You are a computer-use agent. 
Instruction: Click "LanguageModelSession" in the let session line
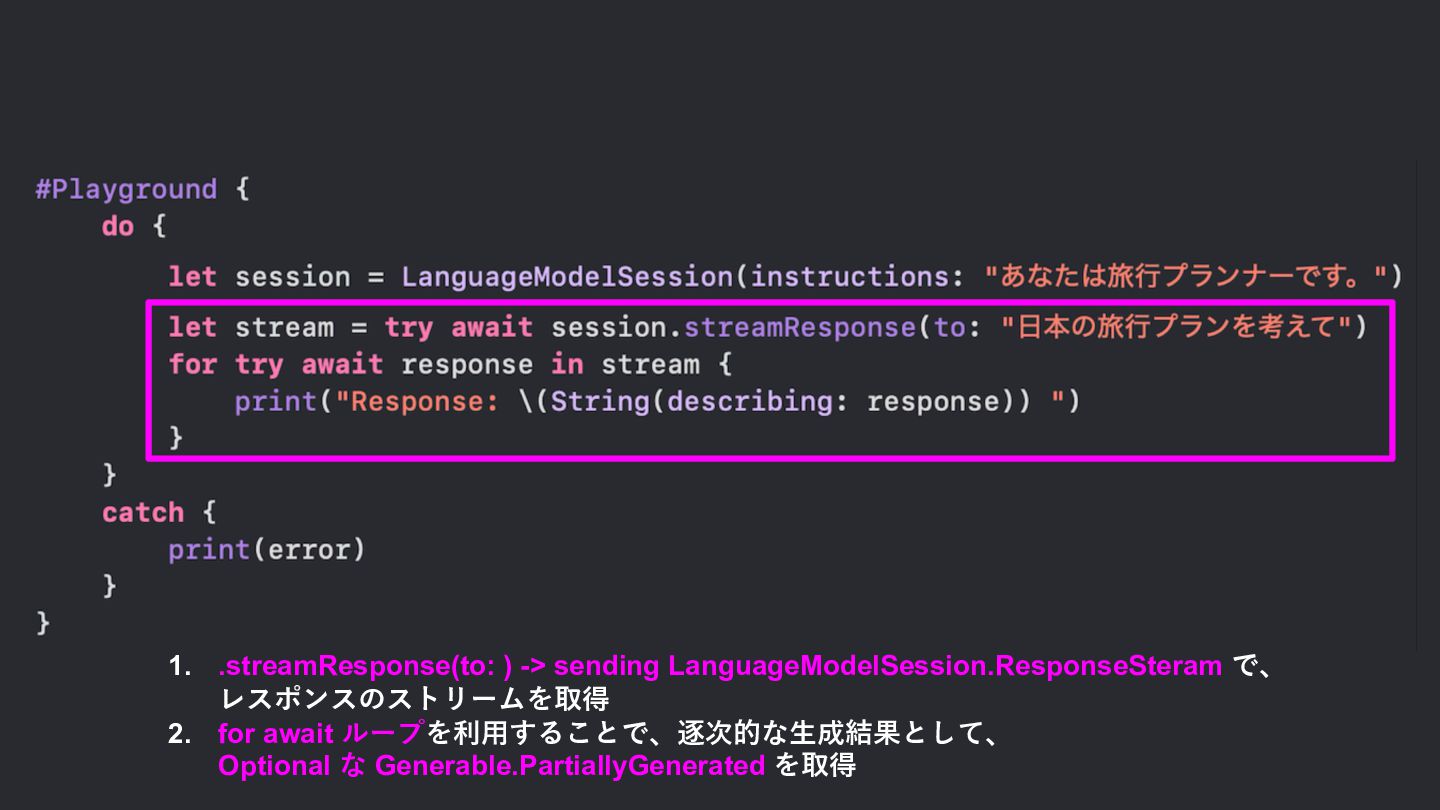coord(568,276)
